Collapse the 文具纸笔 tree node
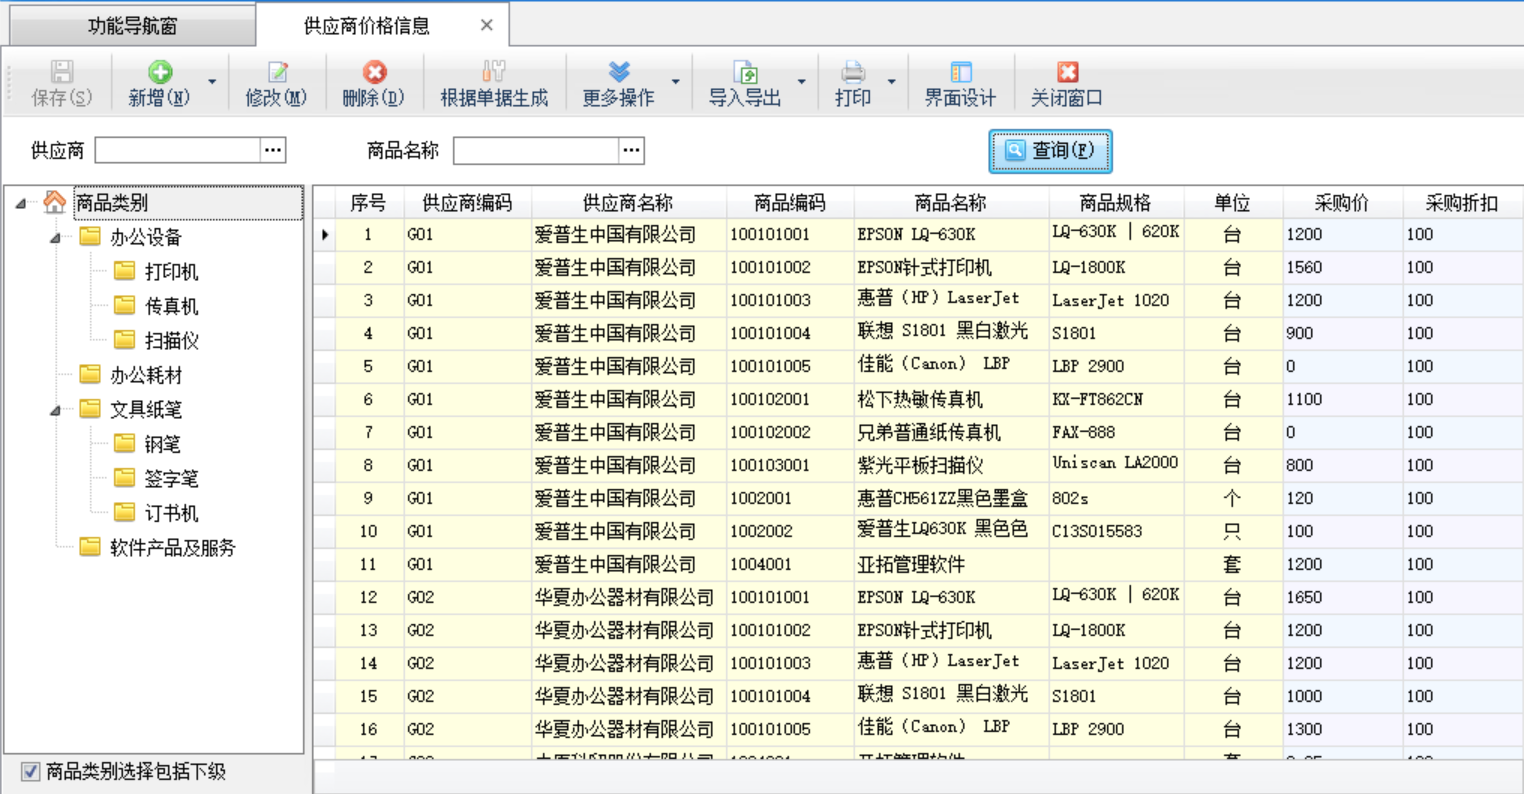Viewport: 1524px width, 794px height. [x=56, y=410]
